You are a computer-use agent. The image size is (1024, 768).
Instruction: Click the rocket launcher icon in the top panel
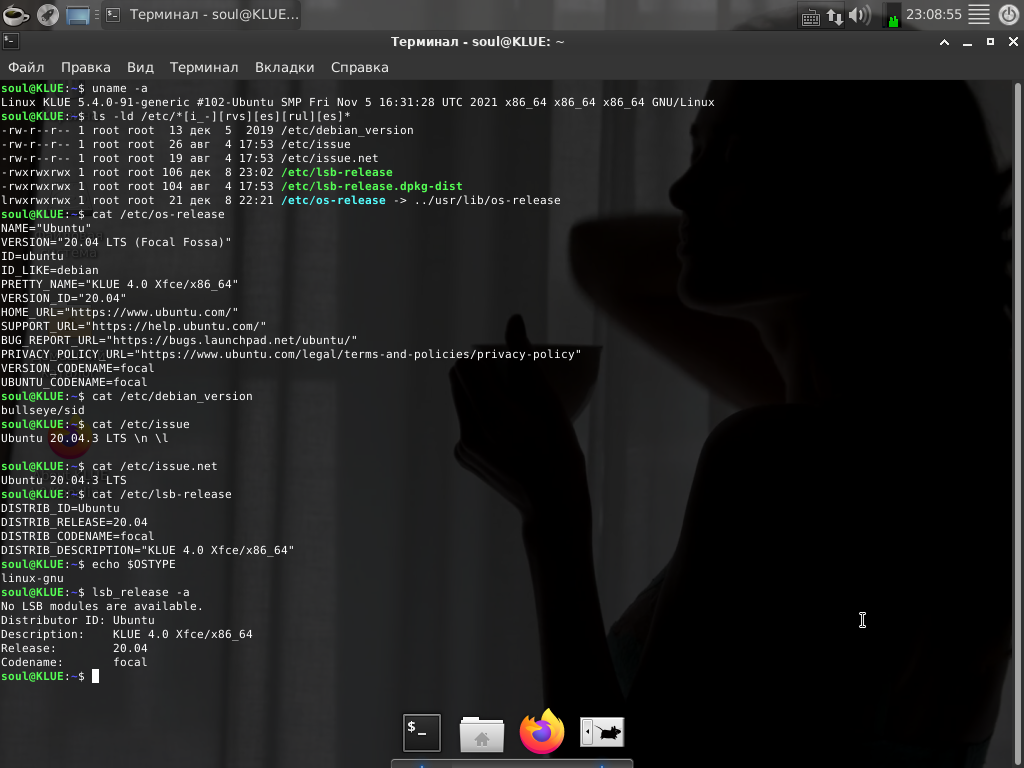[x=48, y=14]
